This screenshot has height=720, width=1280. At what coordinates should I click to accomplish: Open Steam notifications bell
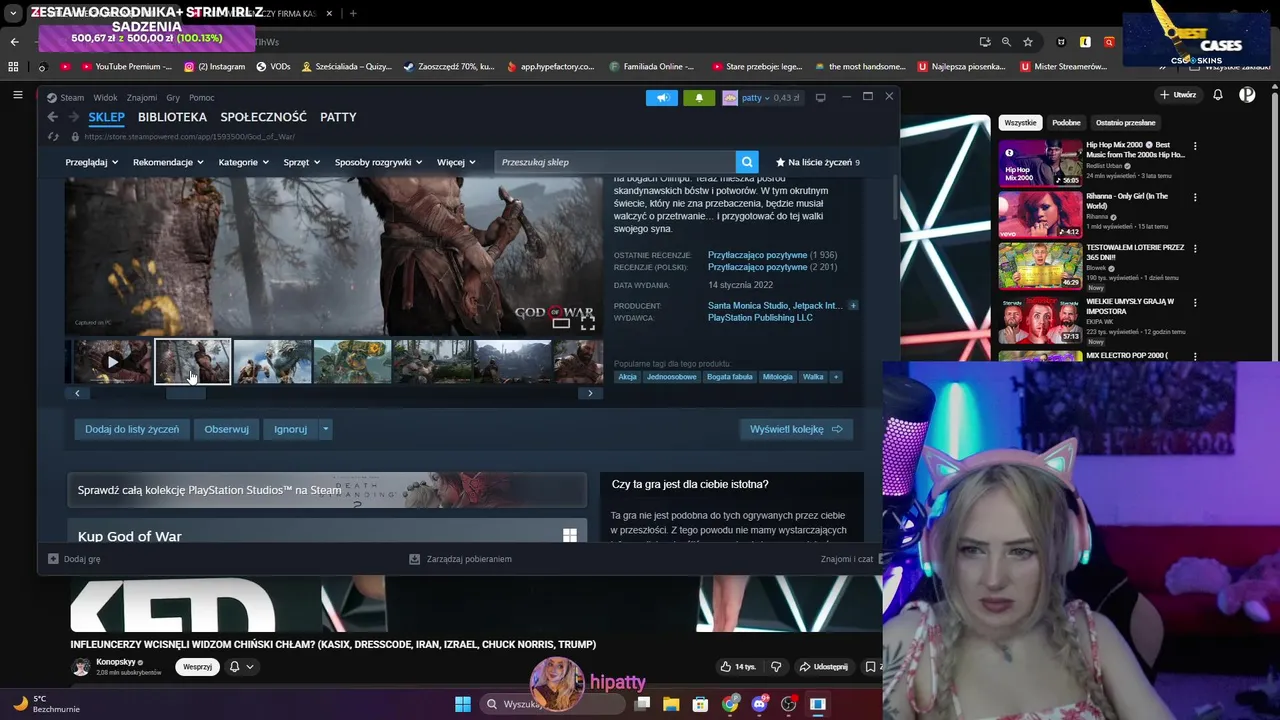(699, 98)
